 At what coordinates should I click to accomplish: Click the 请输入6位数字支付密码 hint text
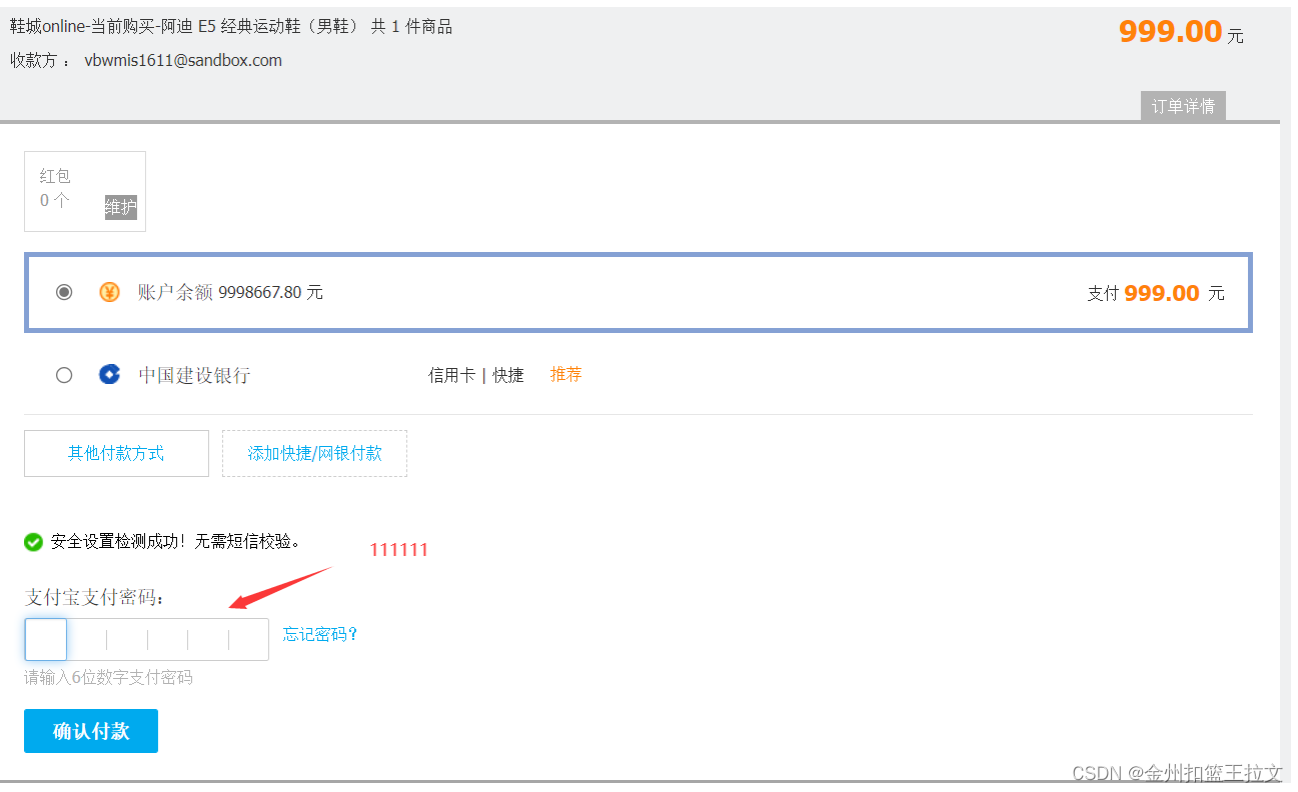pyautogui.click(x=108, y=678)
